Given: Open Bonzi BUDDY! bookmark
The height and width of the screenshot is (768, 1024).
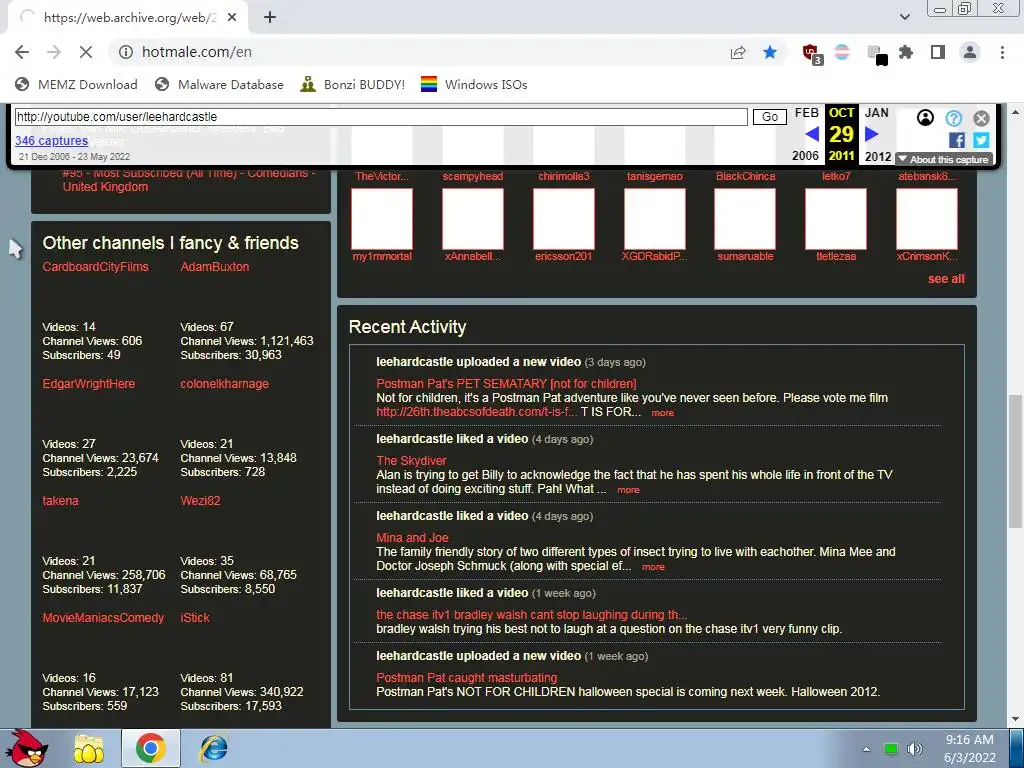Looking at the screenshot, I should point(353,84).
